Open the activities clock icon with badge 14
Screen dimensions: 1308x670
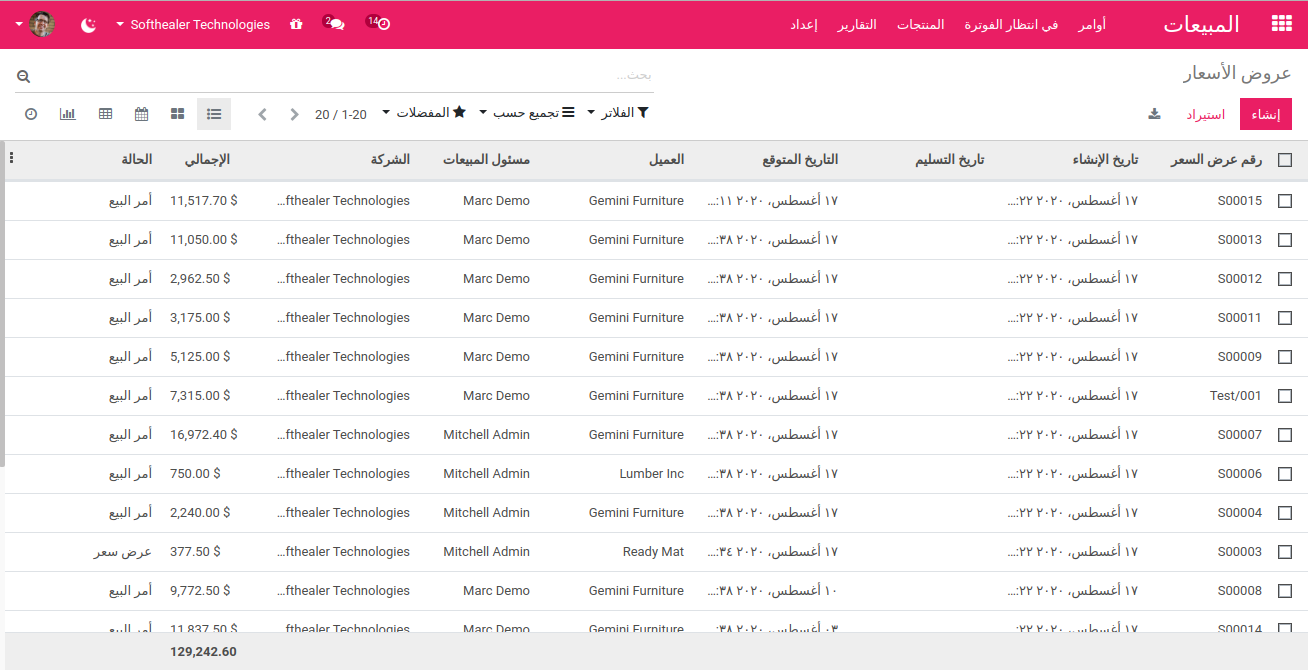pyautogui.click(x=381, y=24)
